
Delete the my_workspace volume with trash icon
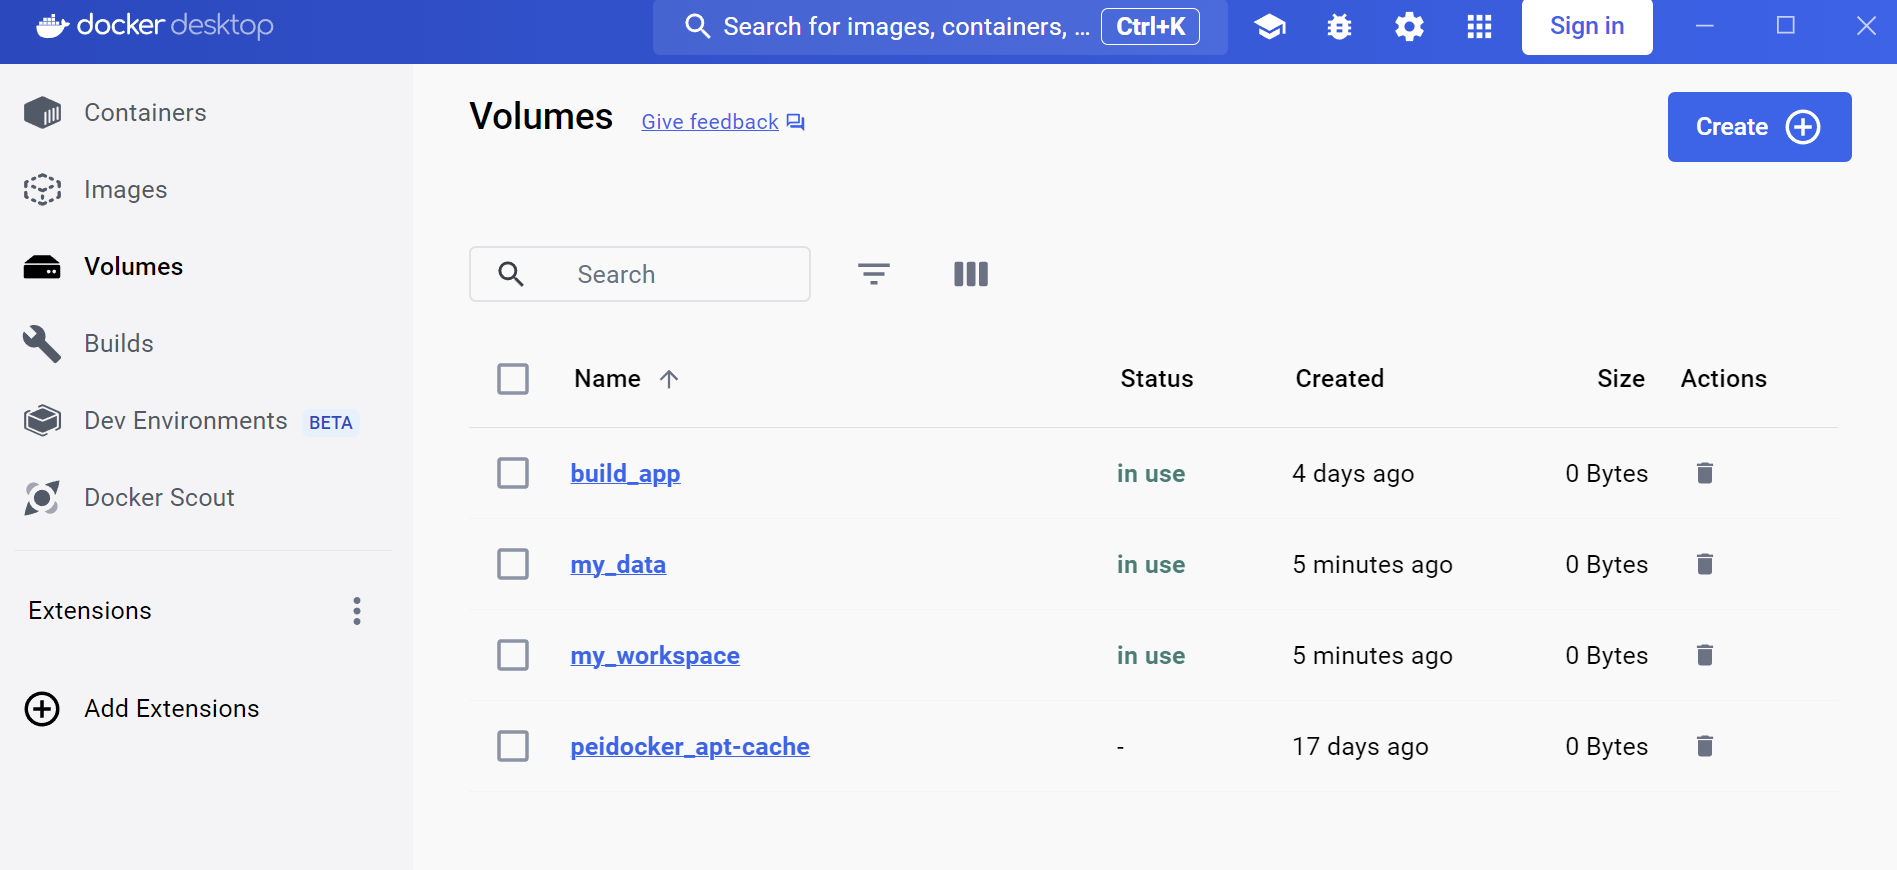pyautogui.click(x=1705, y=655)
